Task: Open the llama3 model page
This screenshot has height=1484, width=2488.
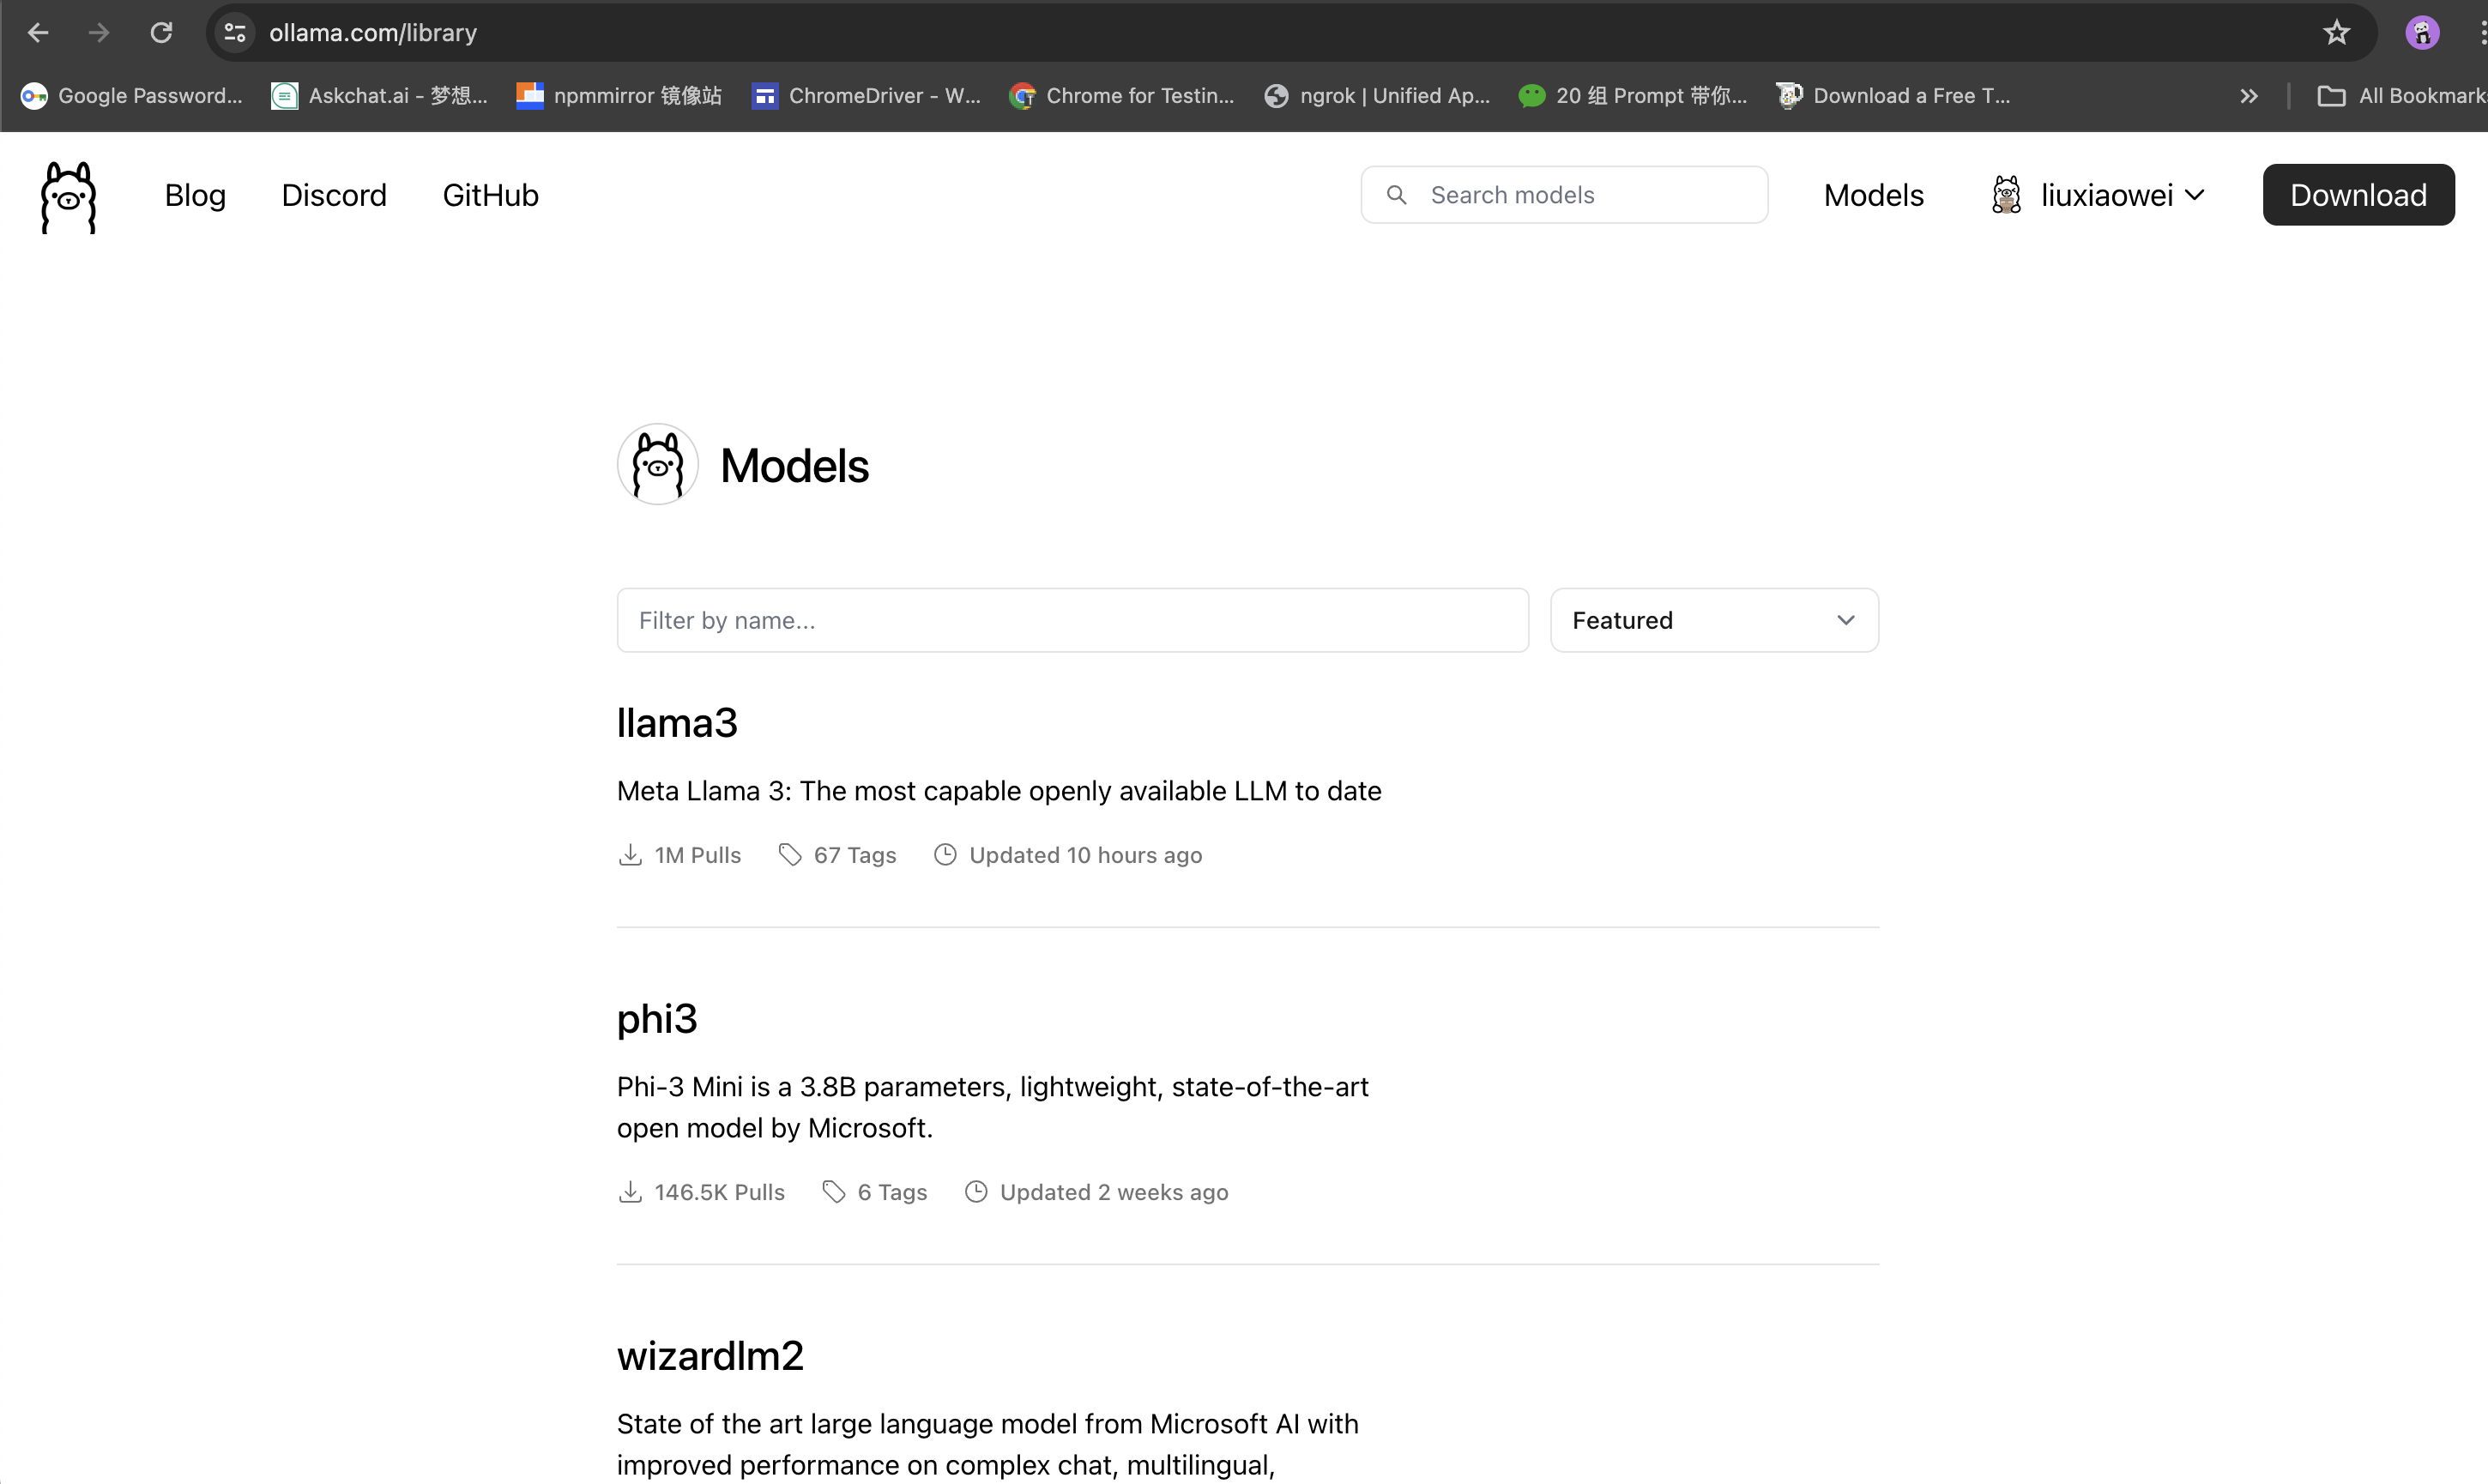Action: pyautogui.click(x=677, y=723)
